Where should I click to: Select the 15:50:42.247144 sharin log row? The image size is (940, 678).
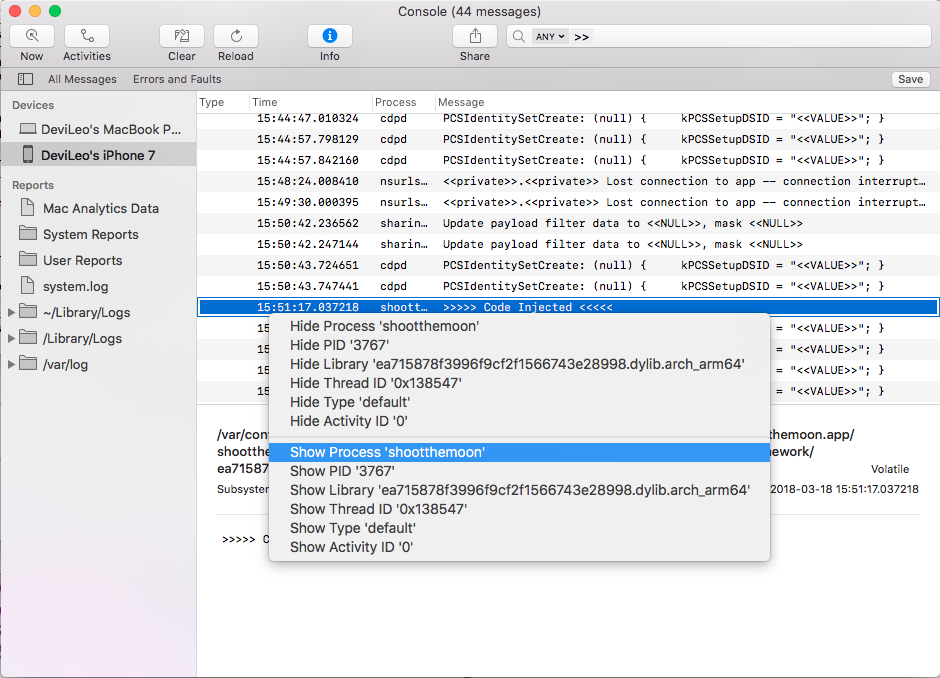pos(568,244)
